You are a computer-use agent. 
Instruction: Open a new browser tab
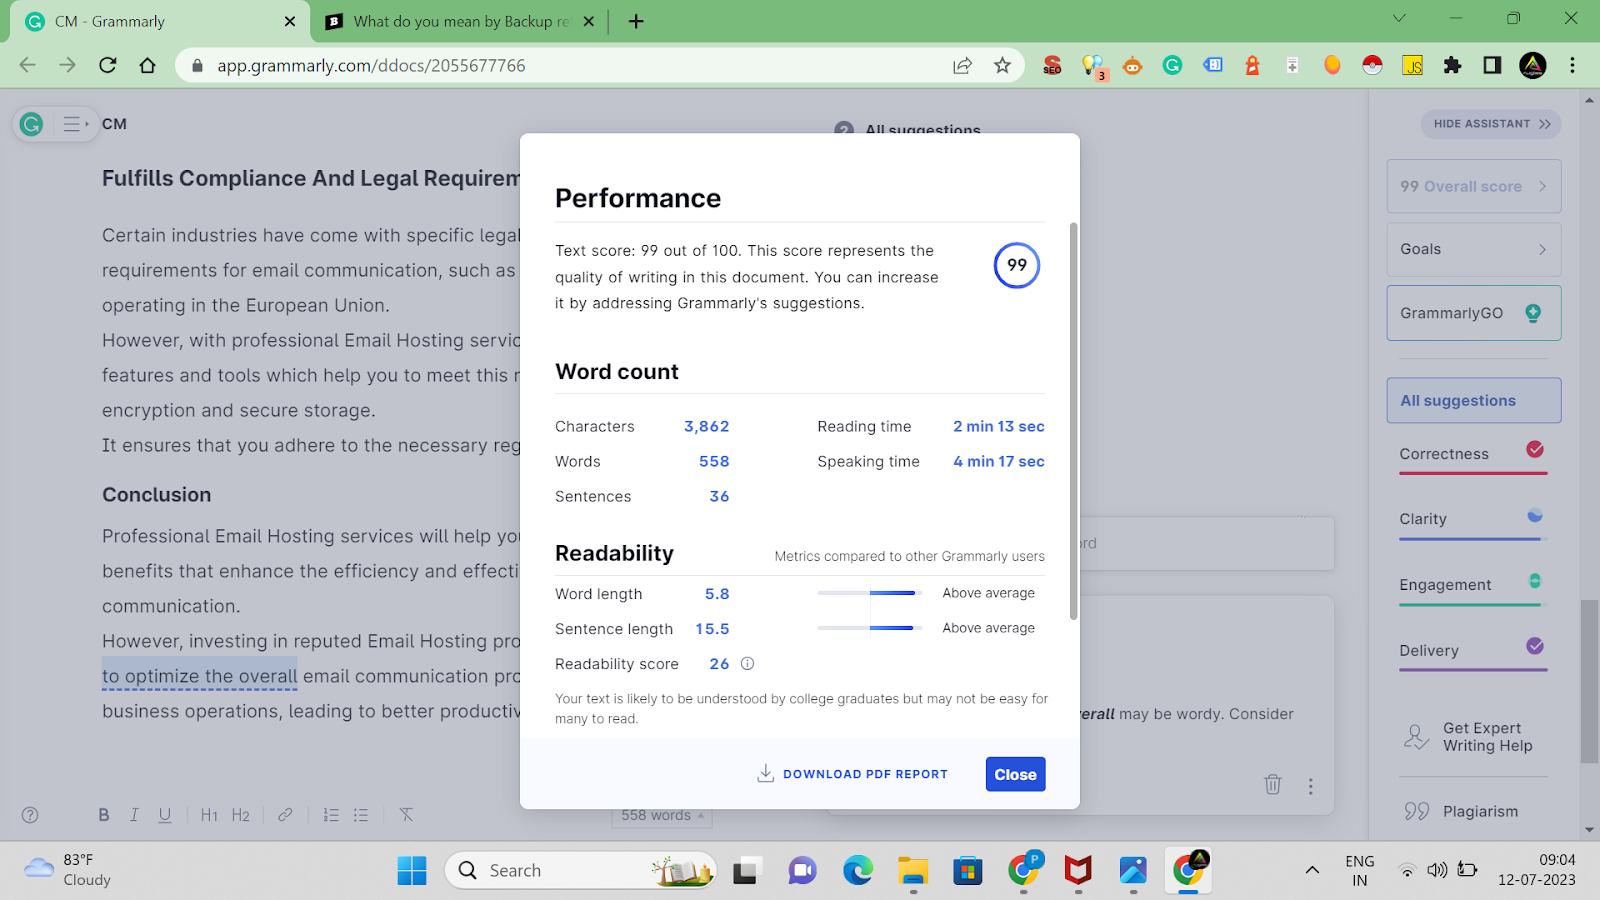pyautogui.click(x=636, y=21)
